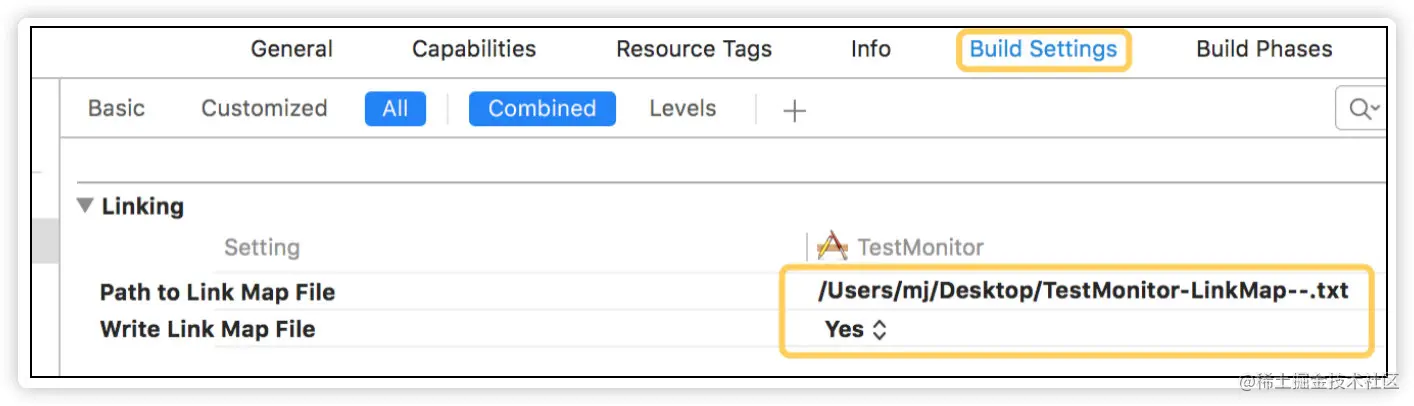1414x406 pixels.
Task: Select the Path to Link Map File row
Action: coord(217,292)
